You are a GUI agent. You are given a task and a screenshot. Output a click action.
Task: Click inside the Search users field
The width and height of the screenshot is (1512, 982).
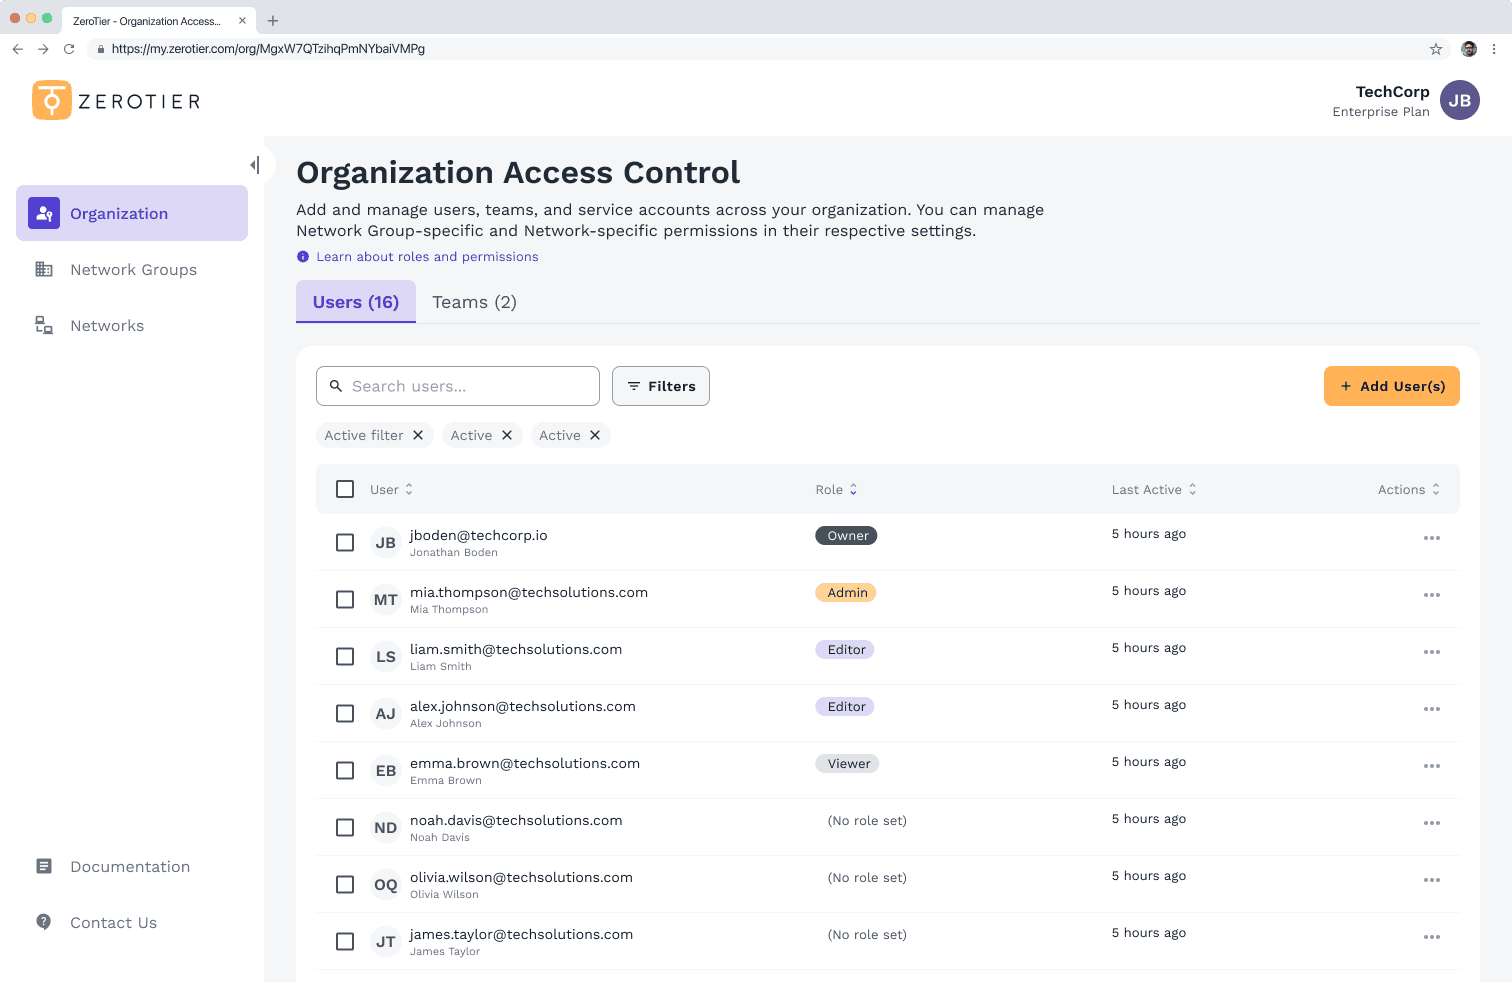pyautogui.click(x=468, y=386)
